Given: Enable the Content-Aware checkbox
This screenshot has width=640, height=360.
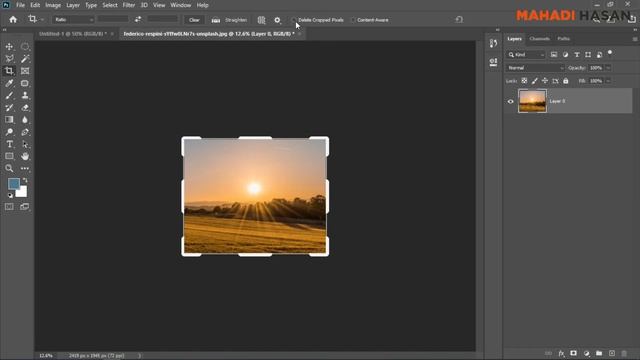Looking at the screenshot, I should [x=353, y=20].
